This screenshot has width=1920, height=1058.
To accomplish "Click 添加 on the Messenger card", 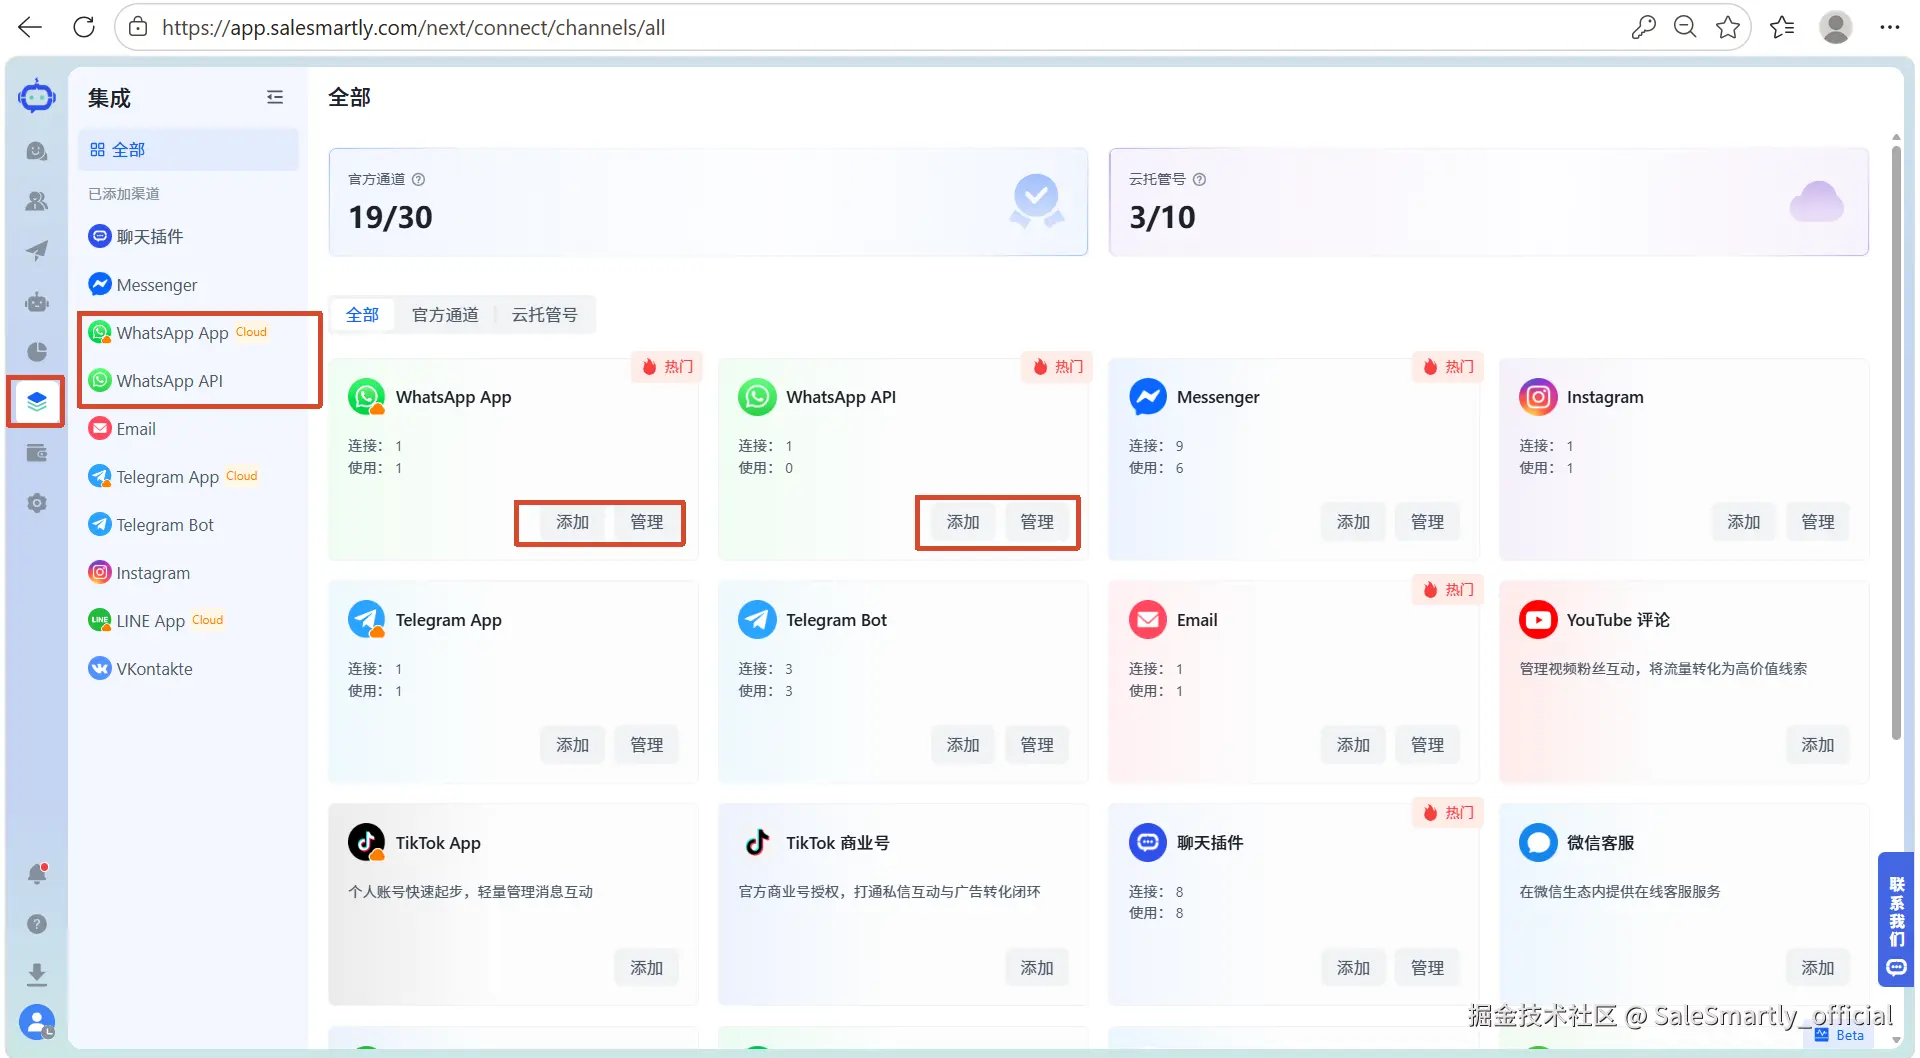I will click(1354, 522).
